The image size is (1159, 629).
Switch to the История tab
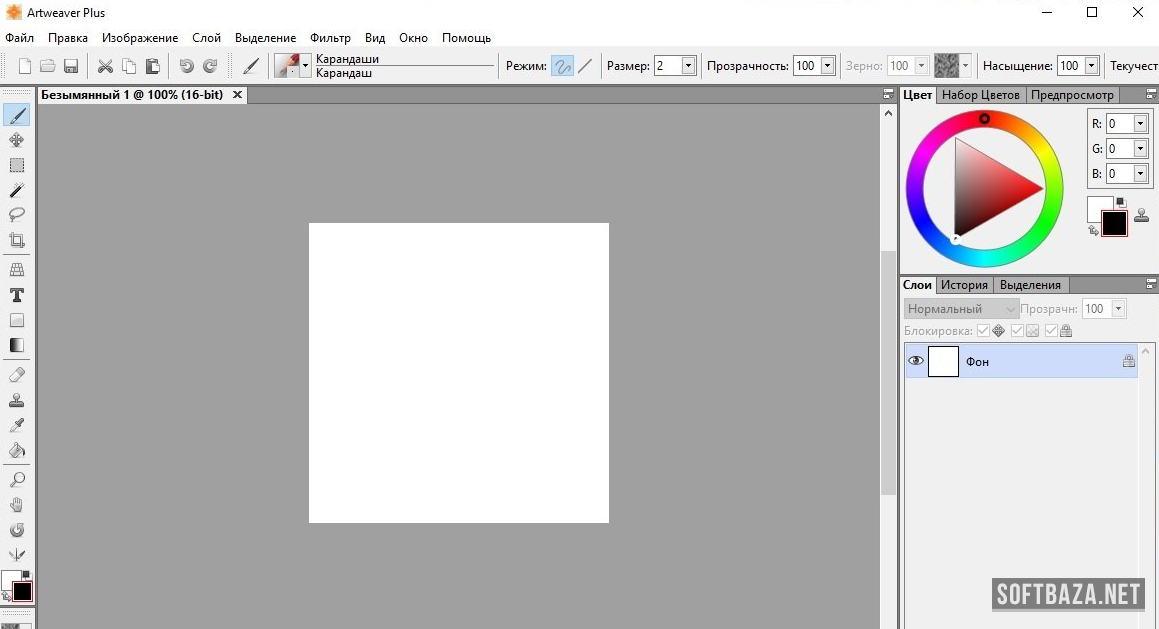tap(964, 285)
